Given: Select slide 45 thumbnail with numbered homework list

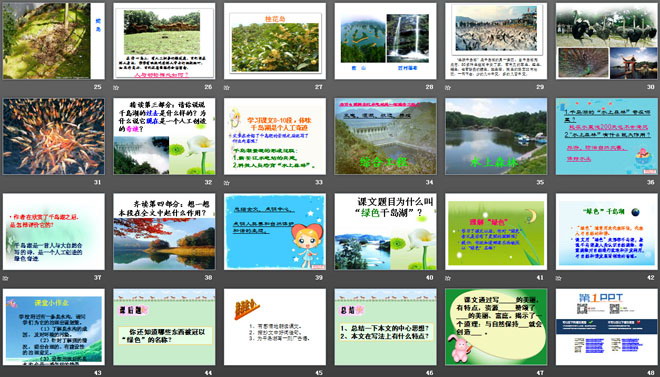Looking at the screenshot, I should pyautogui.click(x=275, y=327).
